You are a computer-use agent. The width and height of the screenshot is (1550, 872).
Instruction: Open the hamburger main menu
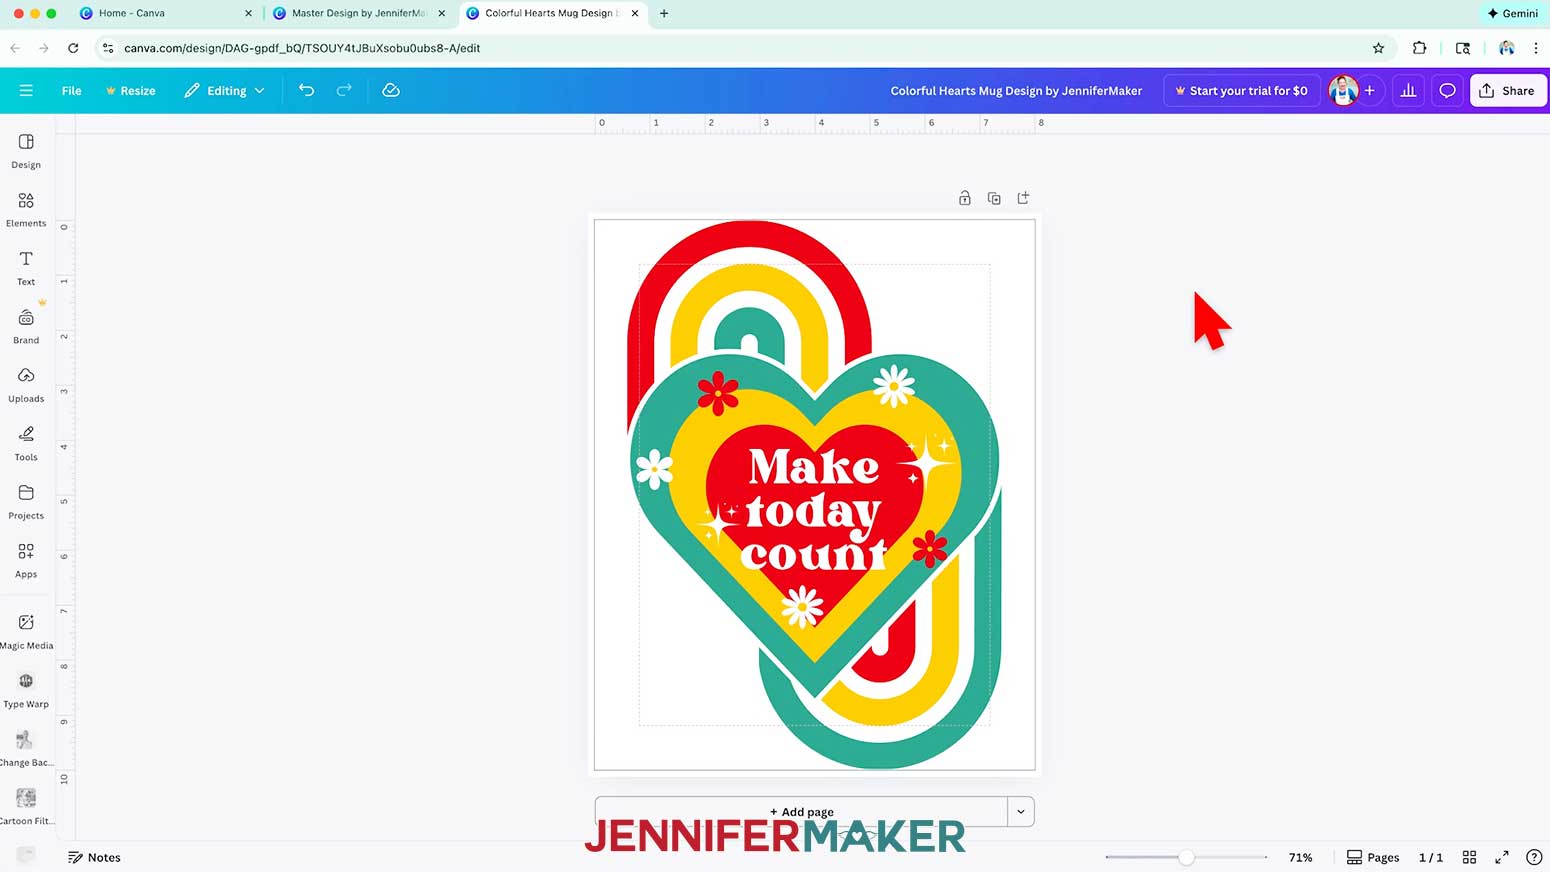[x=26, y=90]
